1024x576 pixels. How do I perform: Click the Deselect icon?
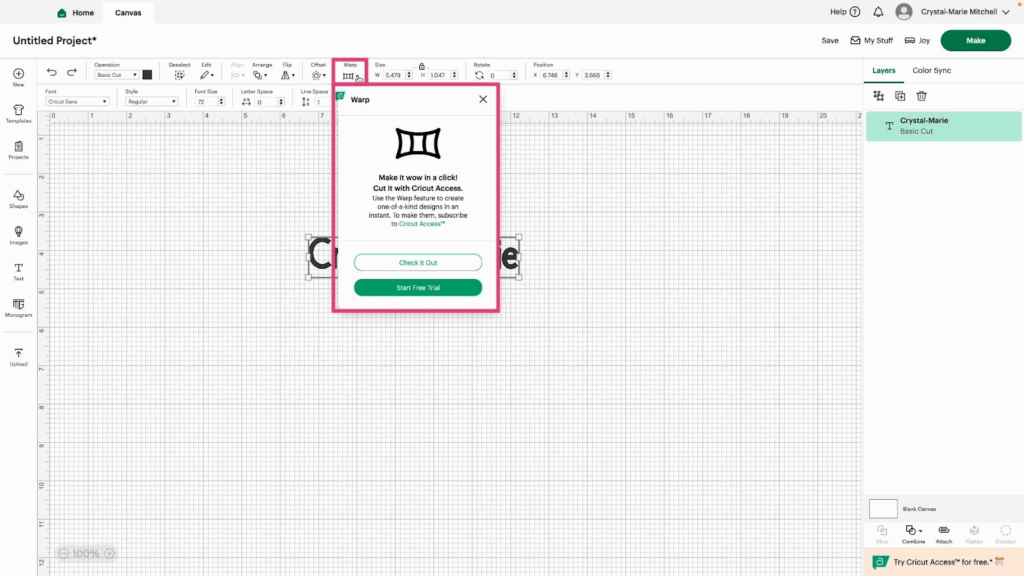[180, 75]
